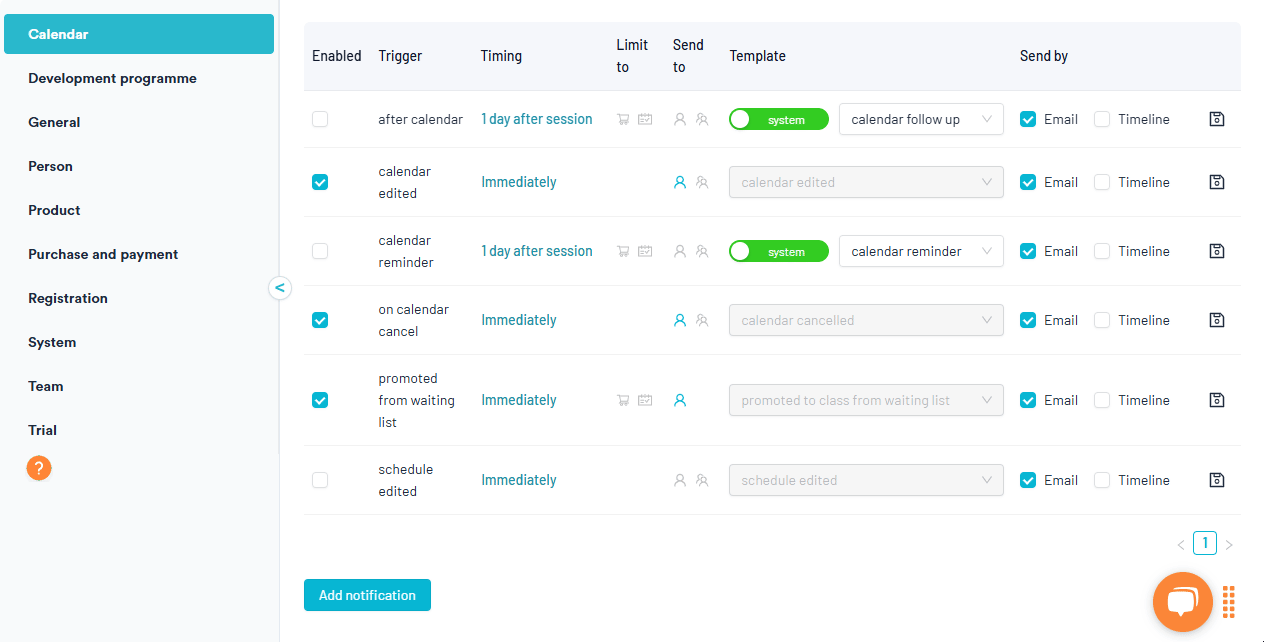The height and width of the screenshot is (642, 1264).
Task: Click the orange help question mark icon
Action: pos(39,468)
